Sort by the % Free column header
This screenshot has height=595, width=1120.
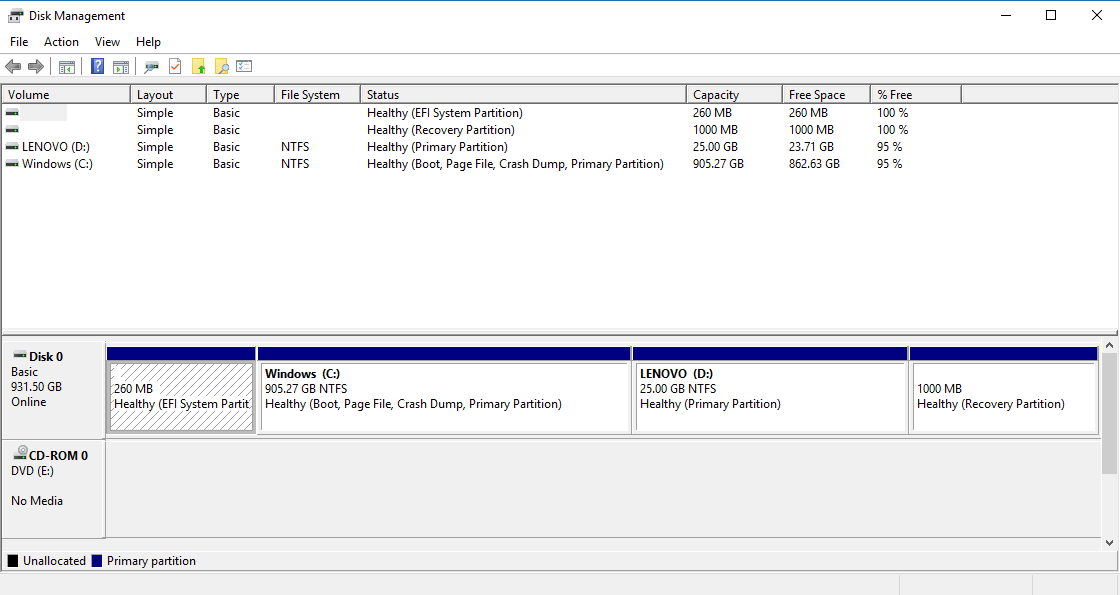point(916,94)
